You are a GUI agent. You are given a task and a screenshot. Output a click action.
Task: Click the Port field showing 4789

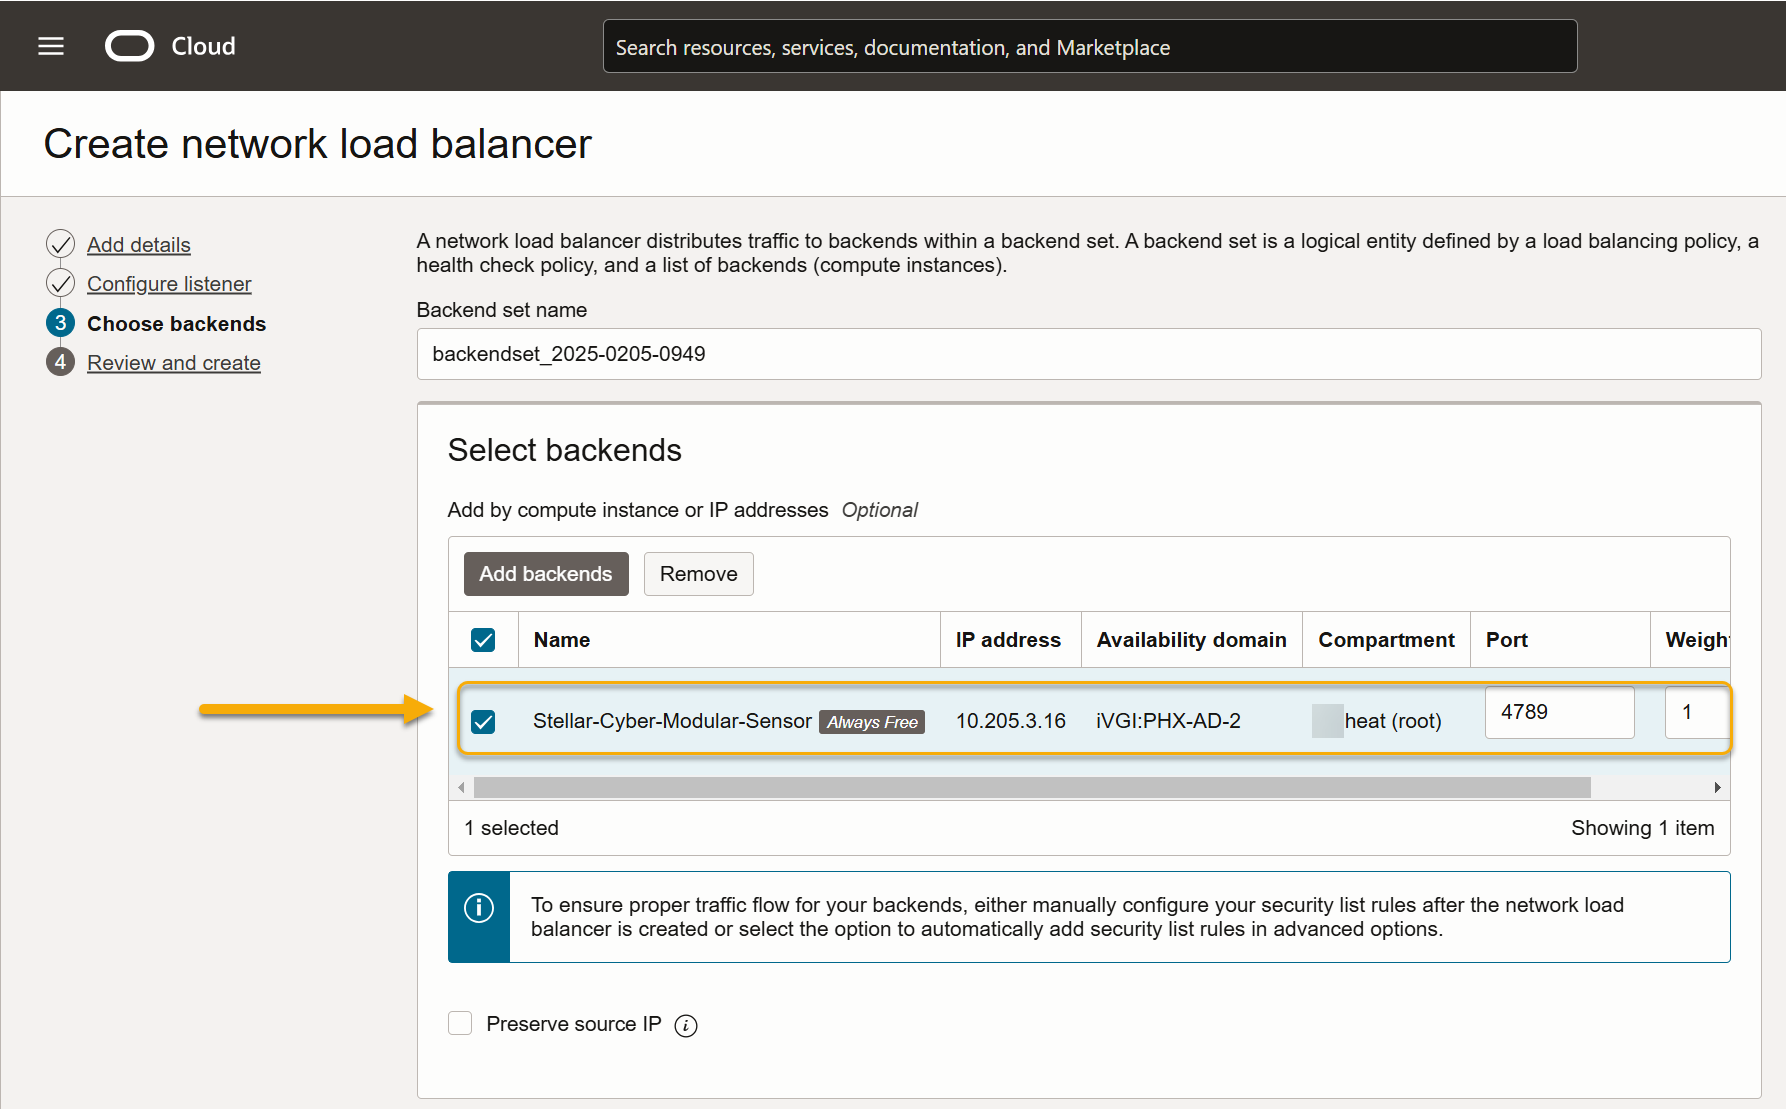(1558, 712)
